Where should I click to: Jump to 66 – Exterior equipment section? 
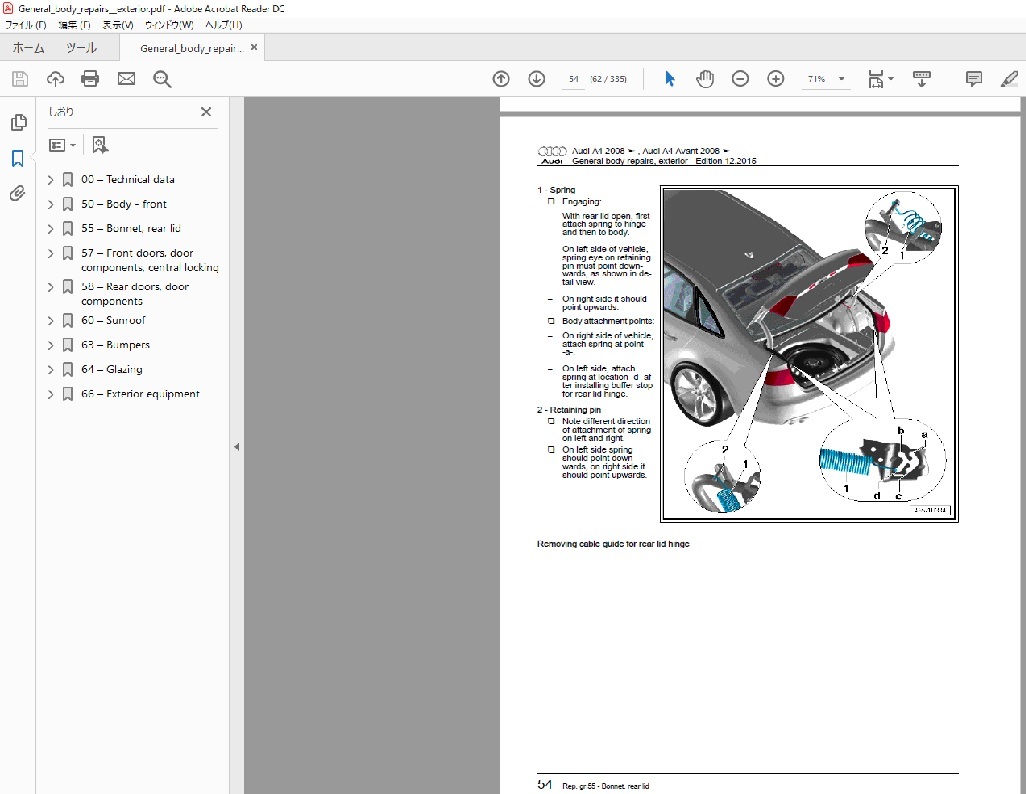[x=140, y=394]
